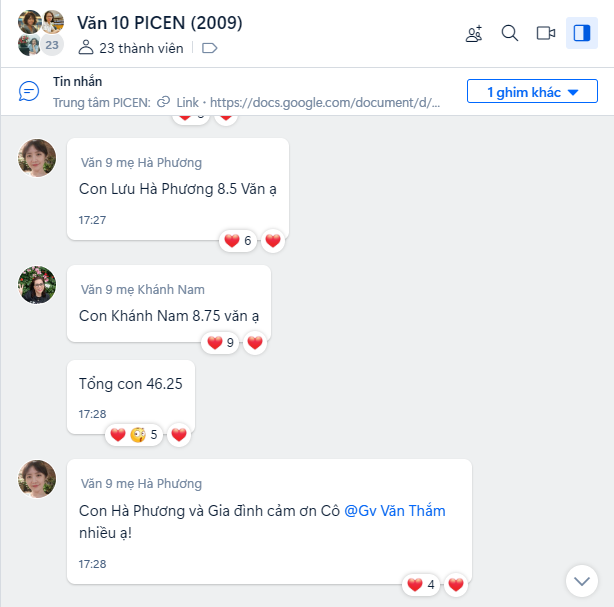Search messages with the magnifier icon
The width and height of the screenshot is (614, 607).
click(509, 33)
